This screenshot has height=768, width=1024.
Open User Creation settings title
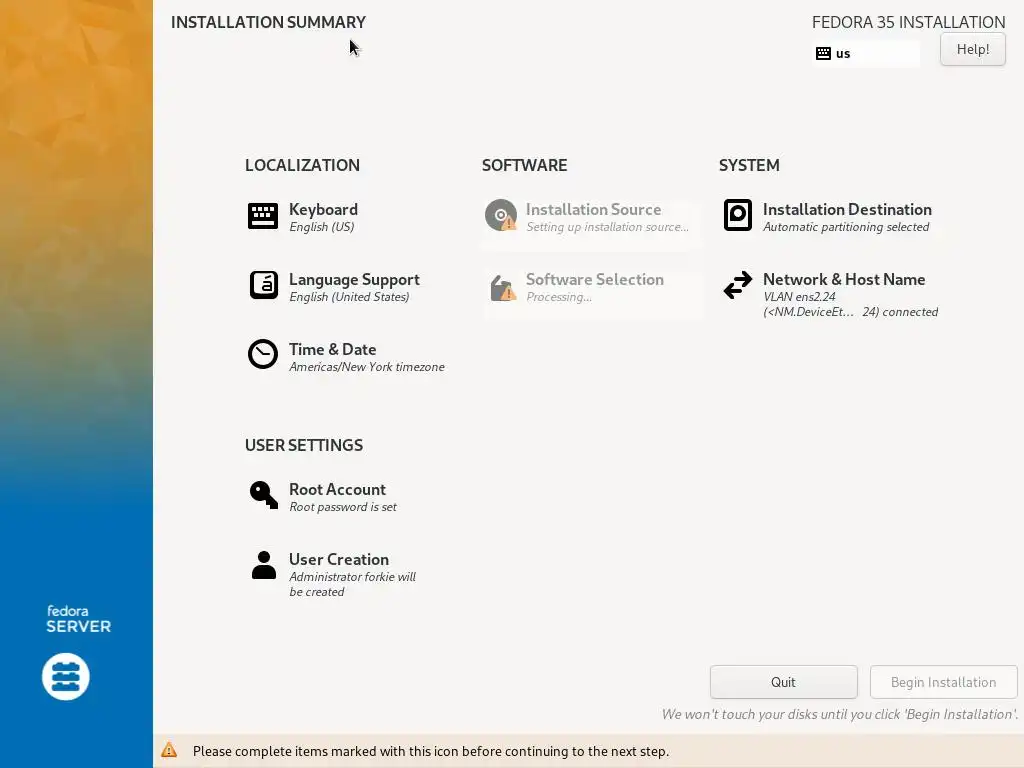coord(339,560)
